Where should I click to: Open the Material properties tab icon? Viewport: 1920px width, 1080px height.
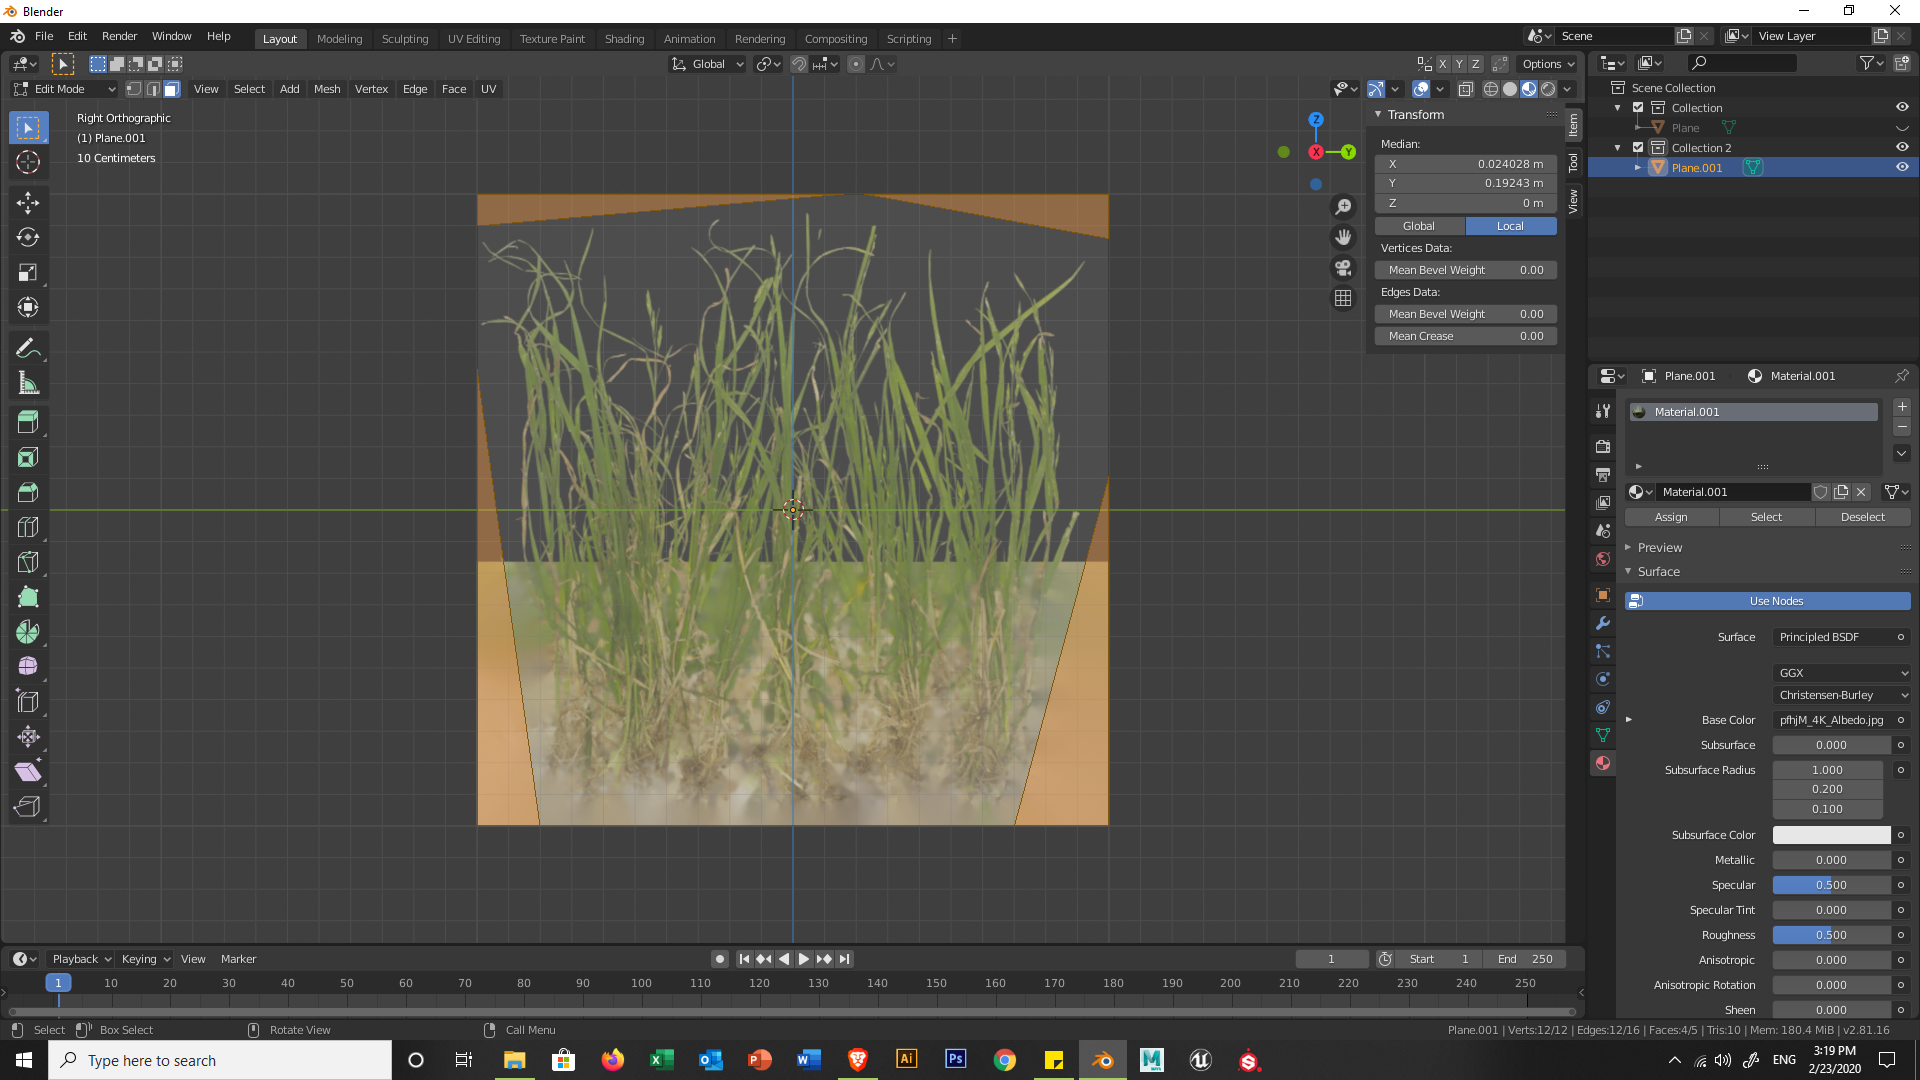coord(1603,763)
